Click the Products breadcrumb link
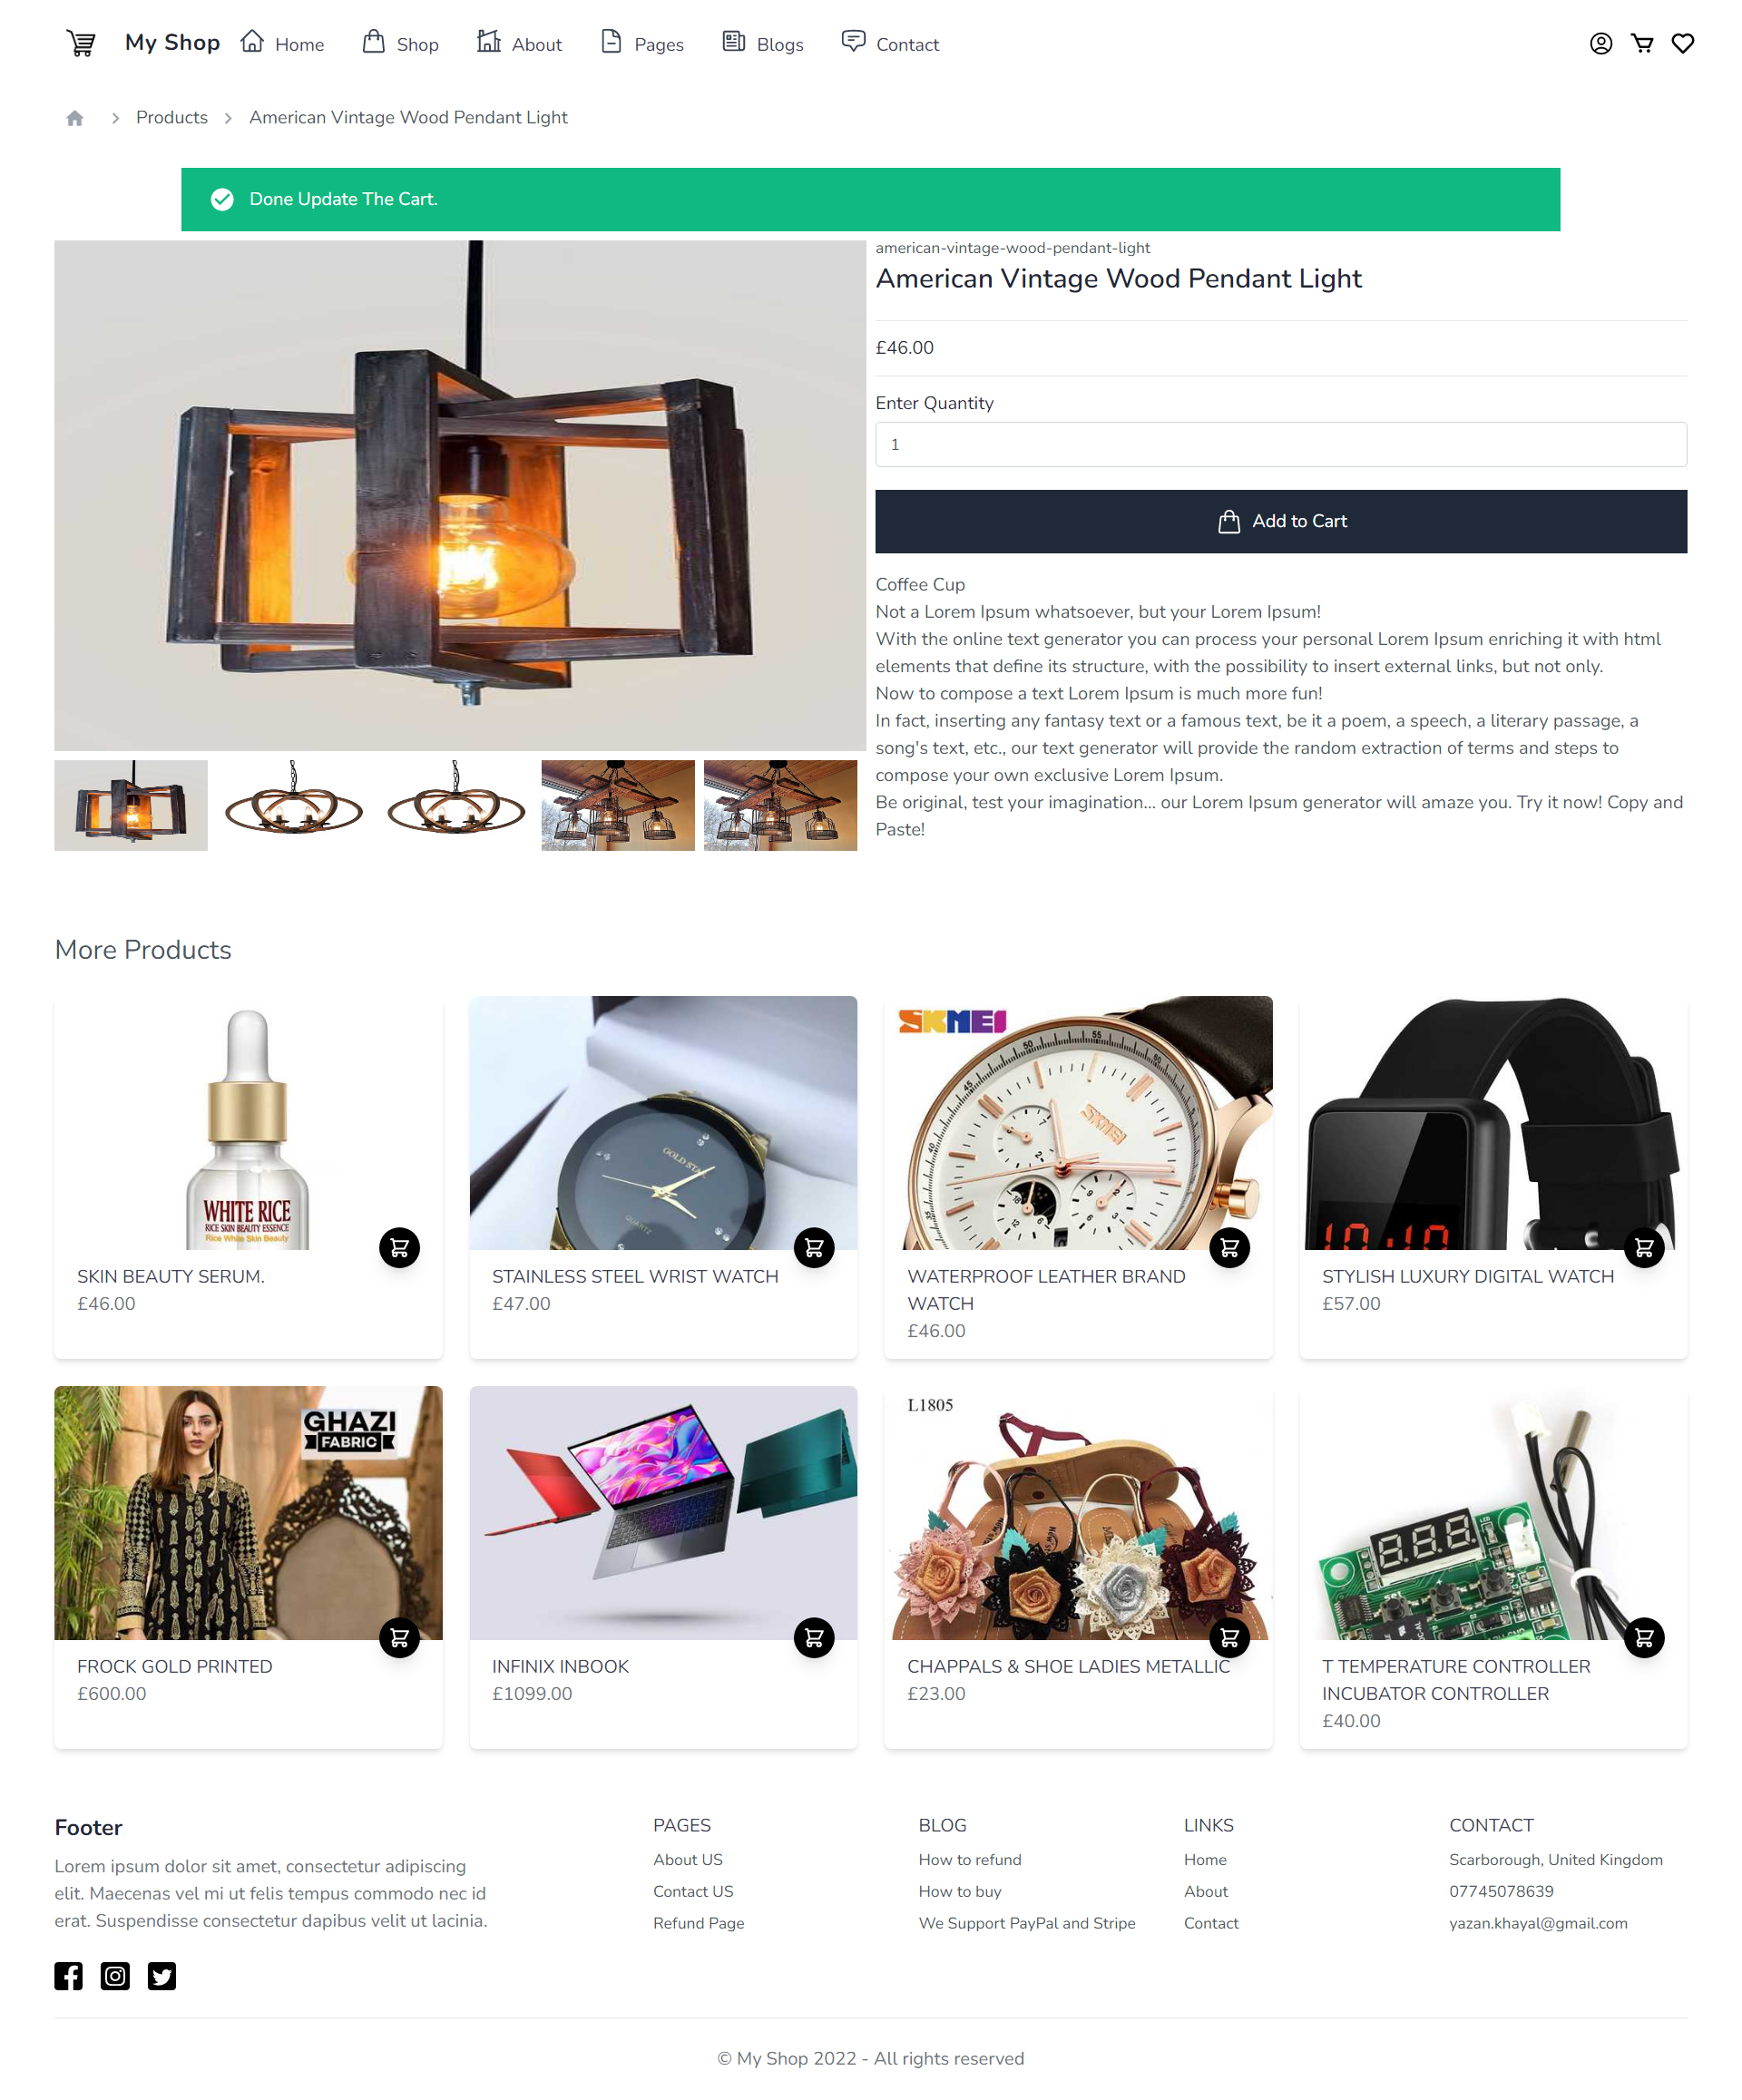 point(172,119)
